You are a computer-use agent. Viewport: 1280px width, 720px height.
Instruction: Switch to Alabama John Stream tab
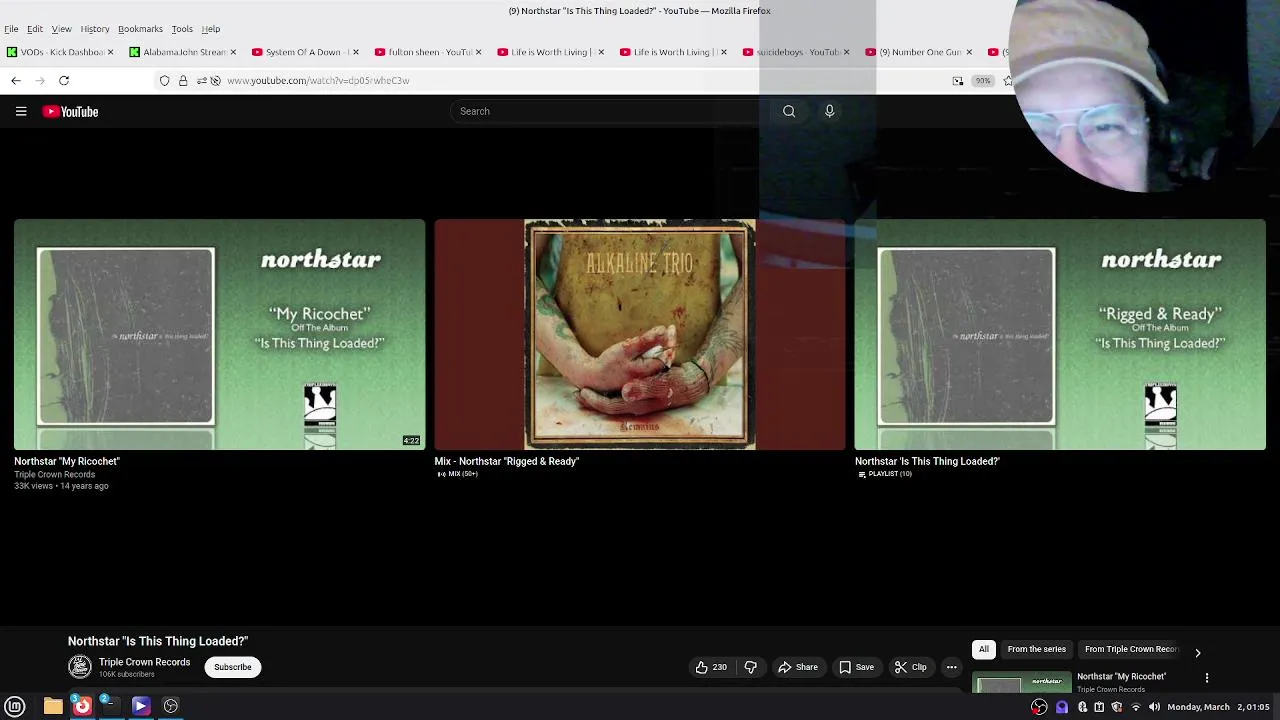[183, 52]
